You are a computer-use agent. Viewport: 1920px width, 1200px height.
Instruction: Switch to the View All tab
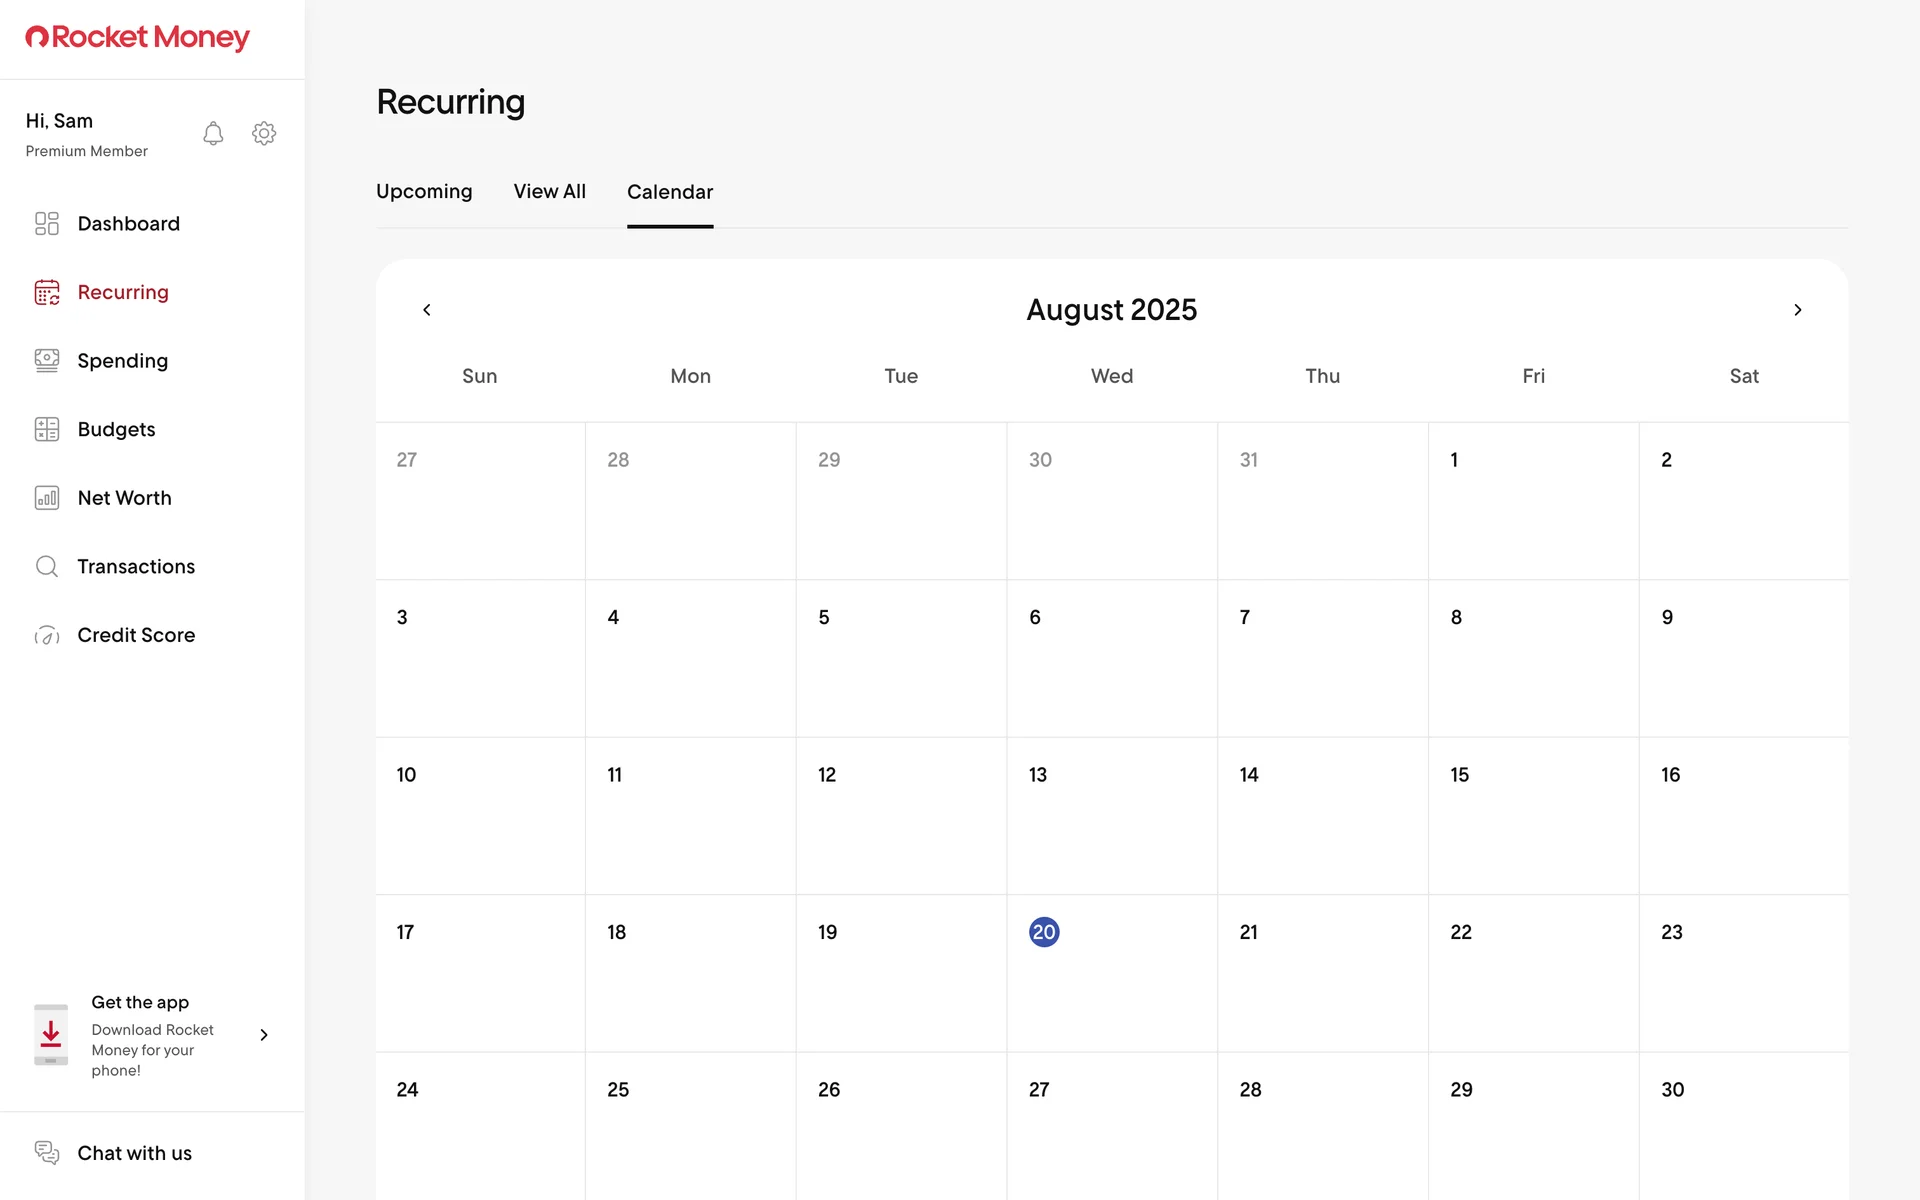549,191
